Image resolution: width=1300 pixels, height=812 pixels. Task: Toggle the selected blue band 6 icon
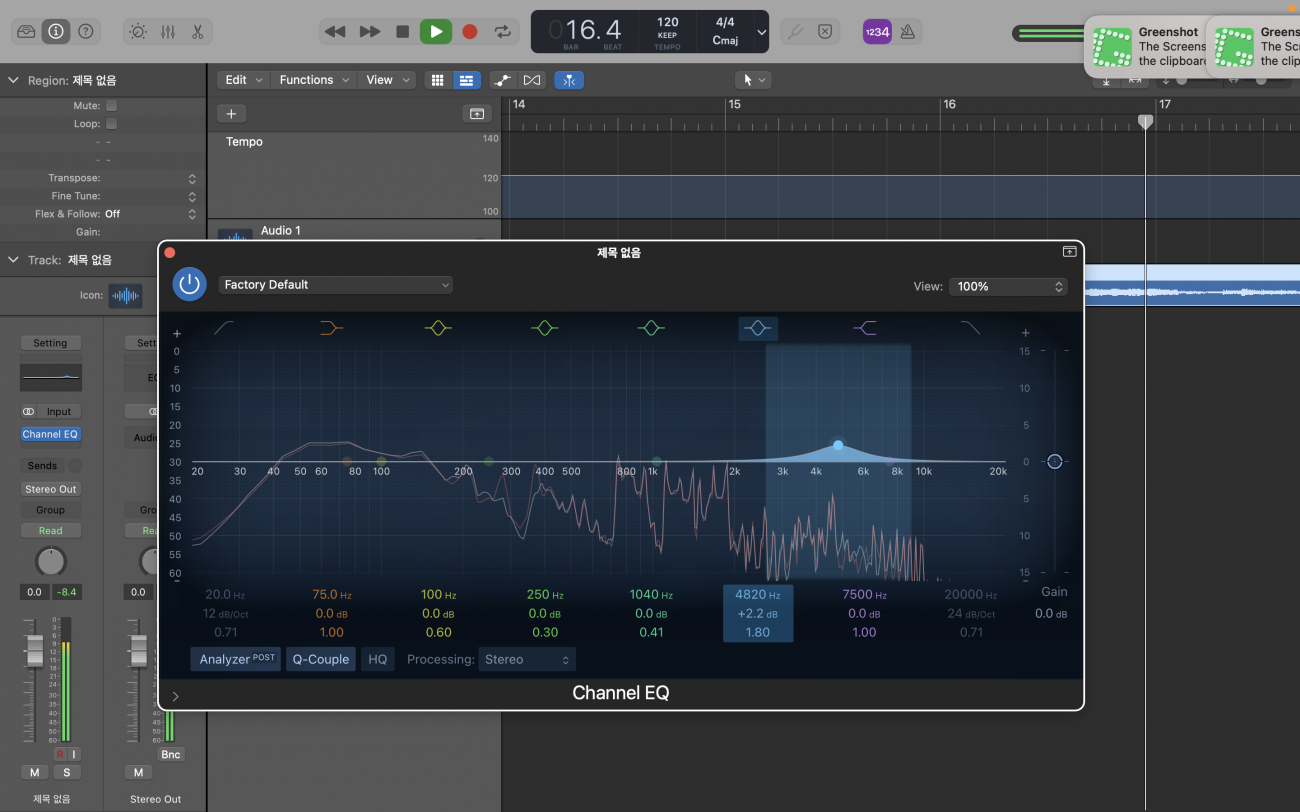coord(758,328)
